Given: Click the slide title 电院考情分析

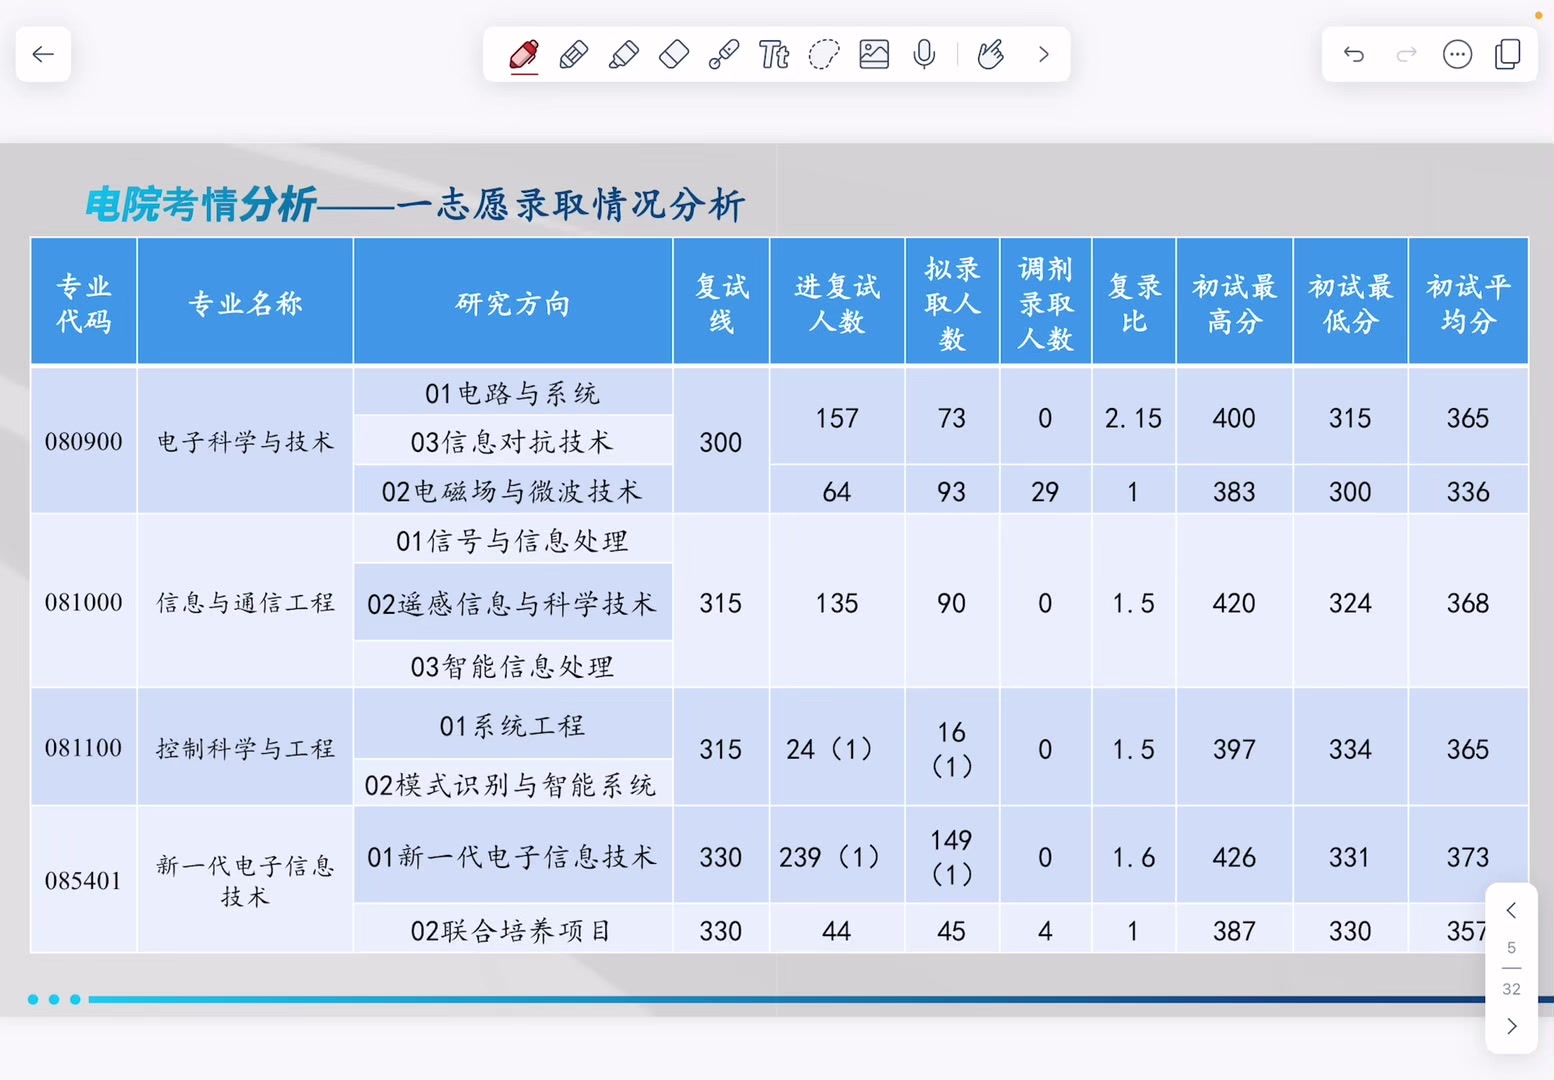Looking at the screenshot, I should (x=200, y=205).
